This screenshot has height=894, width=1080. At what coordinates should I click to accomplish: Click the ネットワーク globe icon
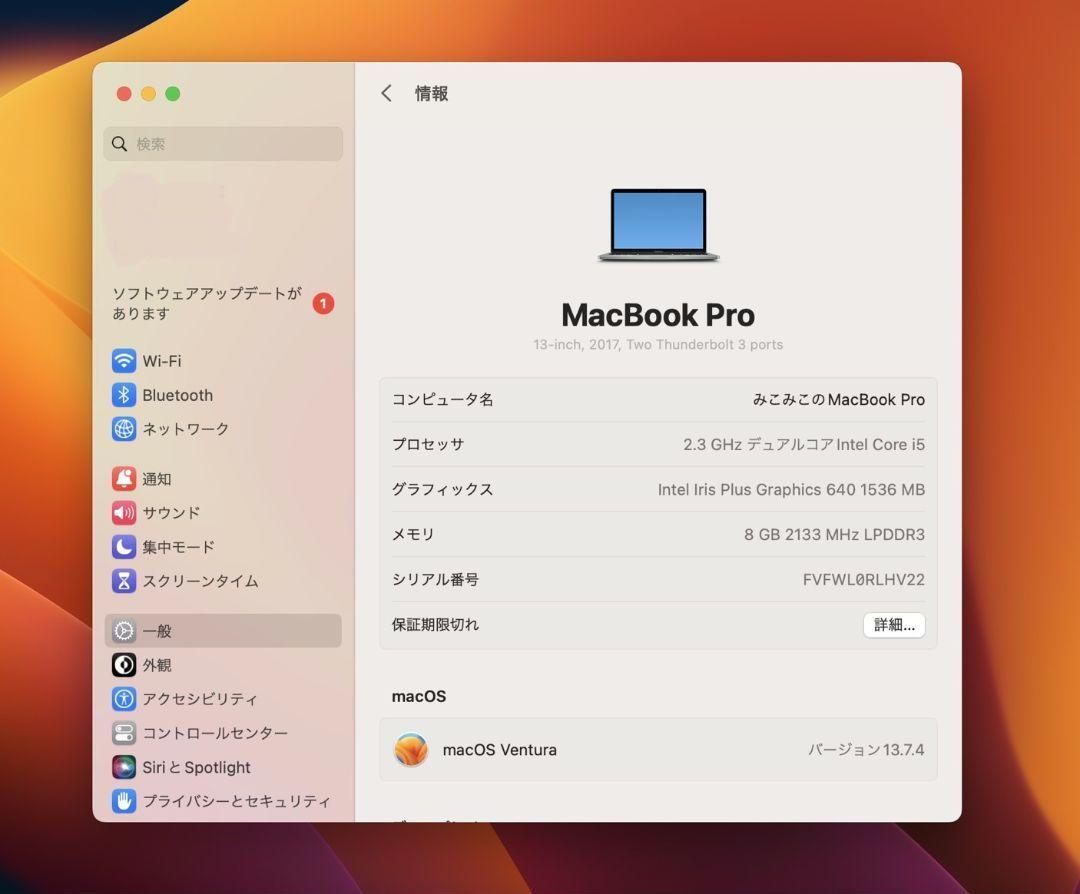124,429
